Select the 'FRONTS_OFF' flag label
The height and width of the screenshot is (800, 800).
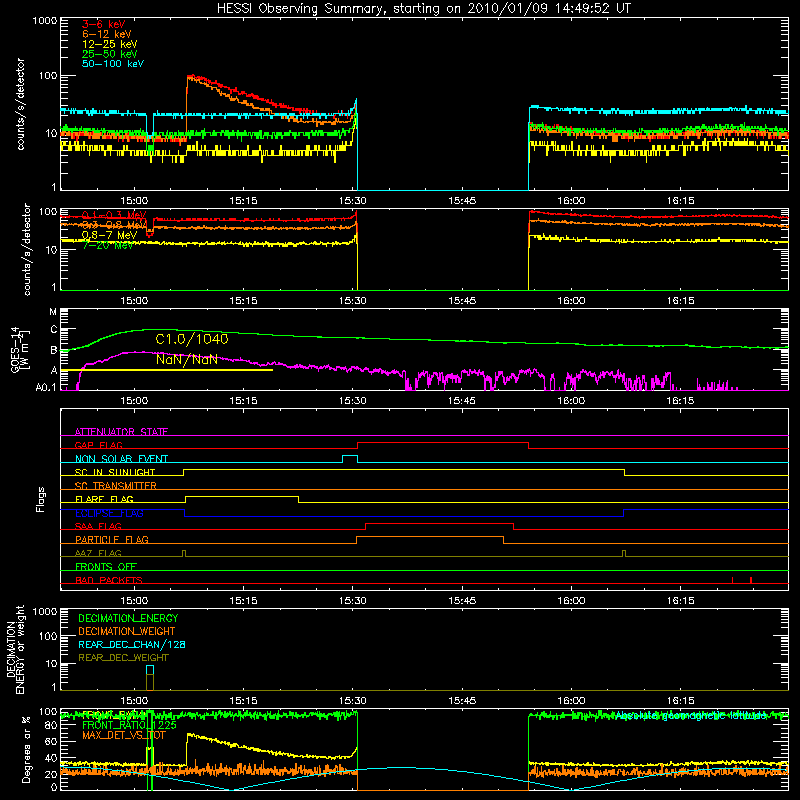[106, 566]
